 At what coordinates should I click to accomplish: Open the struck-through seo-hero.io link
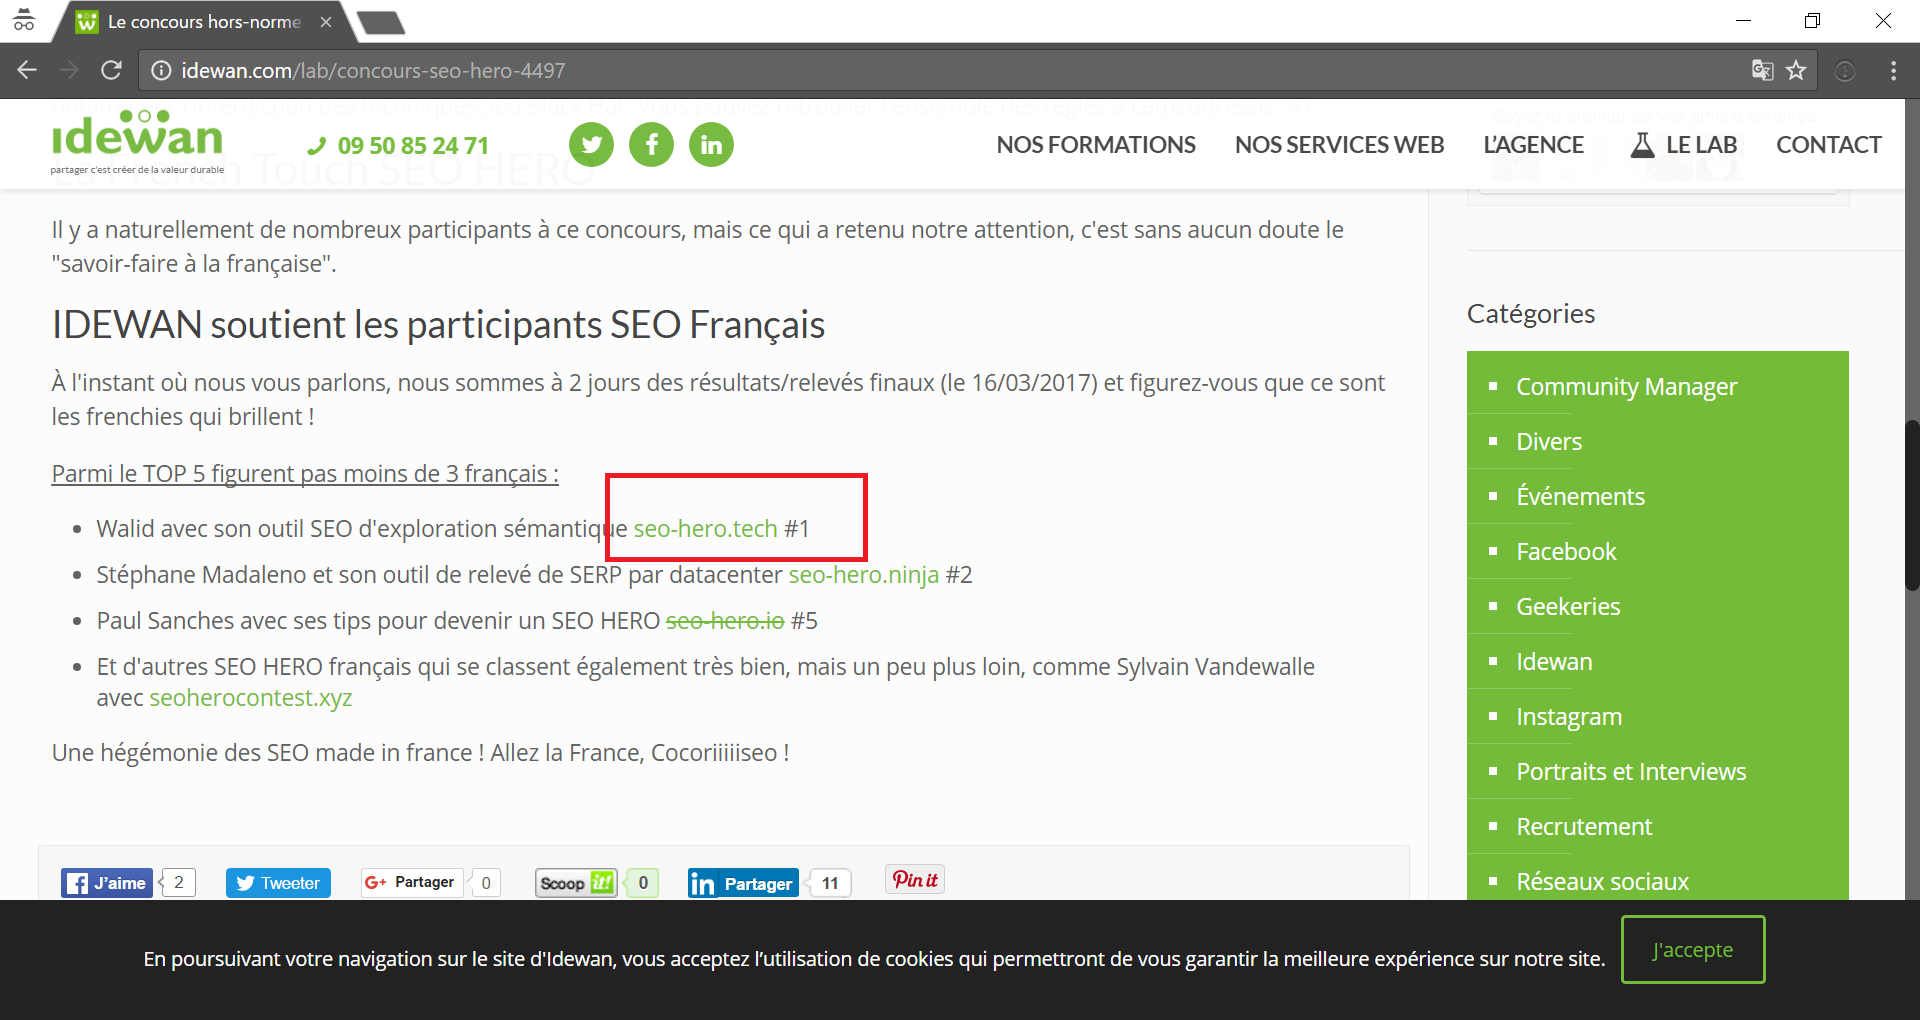point(725,620)
